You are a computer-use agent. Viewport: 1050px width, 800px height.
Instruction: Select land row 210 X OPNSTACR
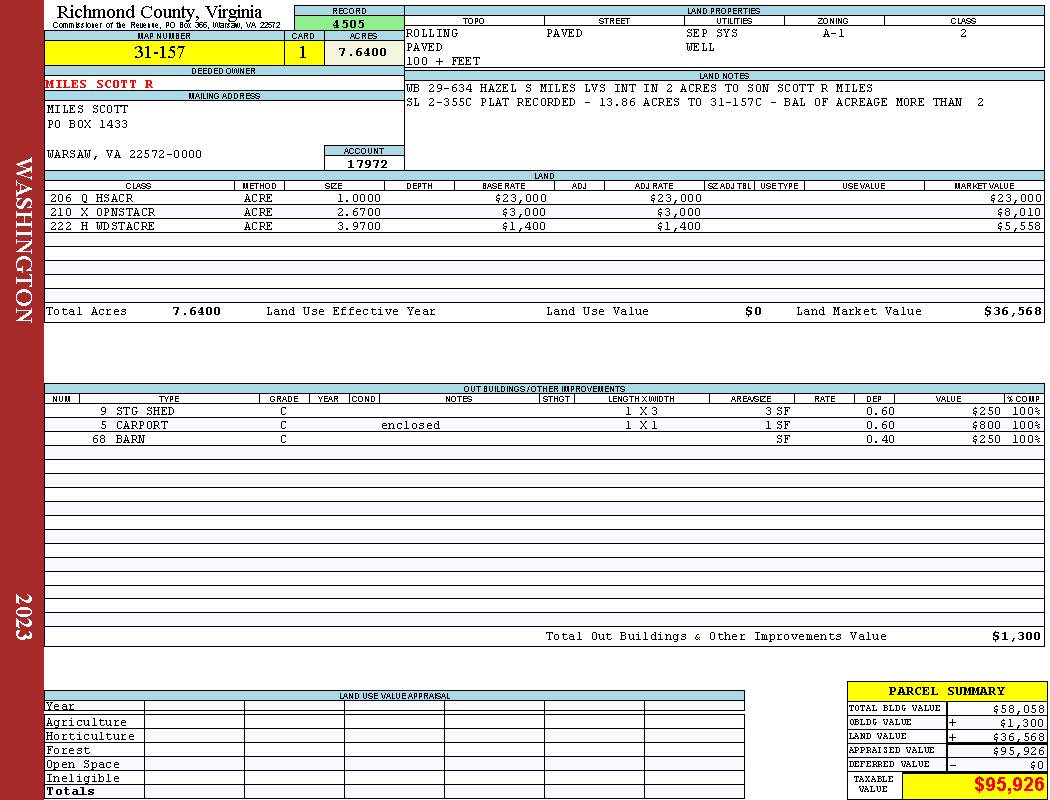[544, 212]
